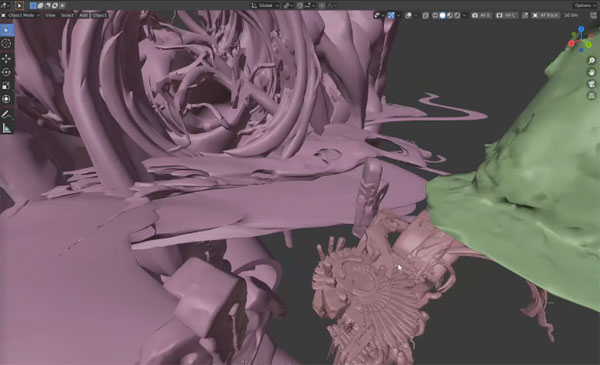
Task: Choose the Intersect selection mode
Action: tap(62, 5)
